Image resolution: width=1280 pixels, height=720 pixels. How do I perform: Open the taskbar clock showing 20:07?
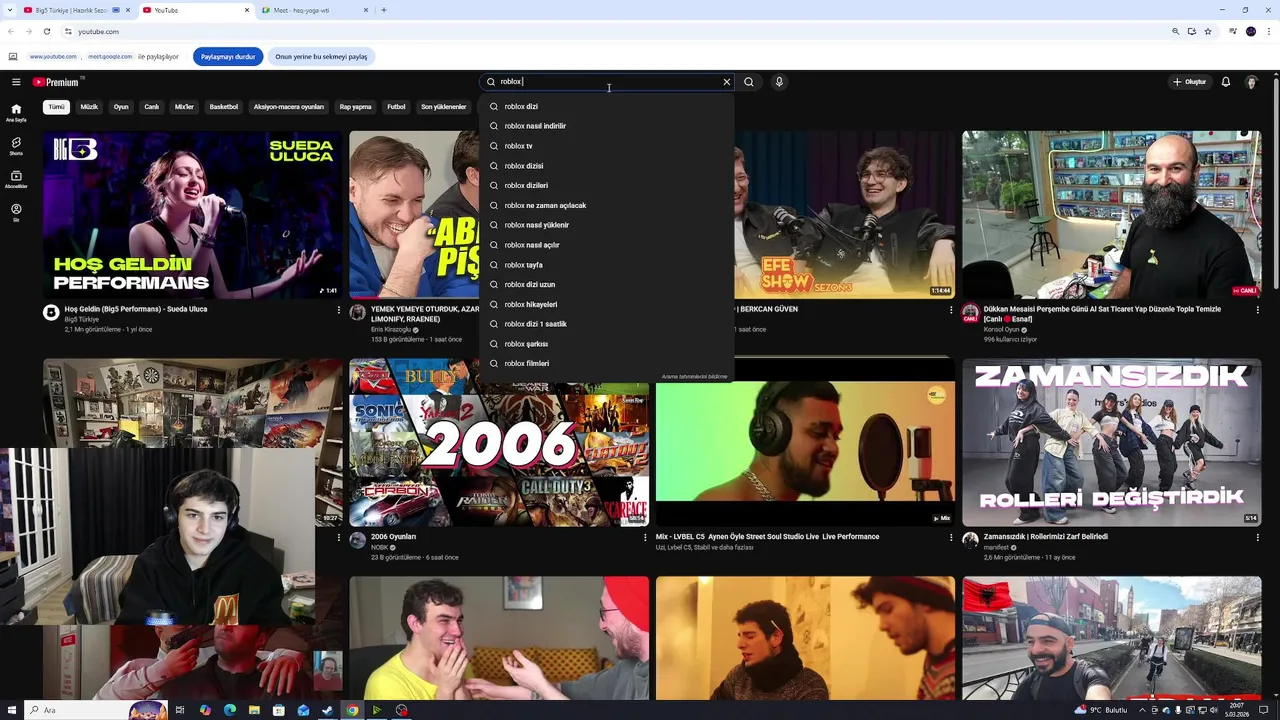(1236, 710)
